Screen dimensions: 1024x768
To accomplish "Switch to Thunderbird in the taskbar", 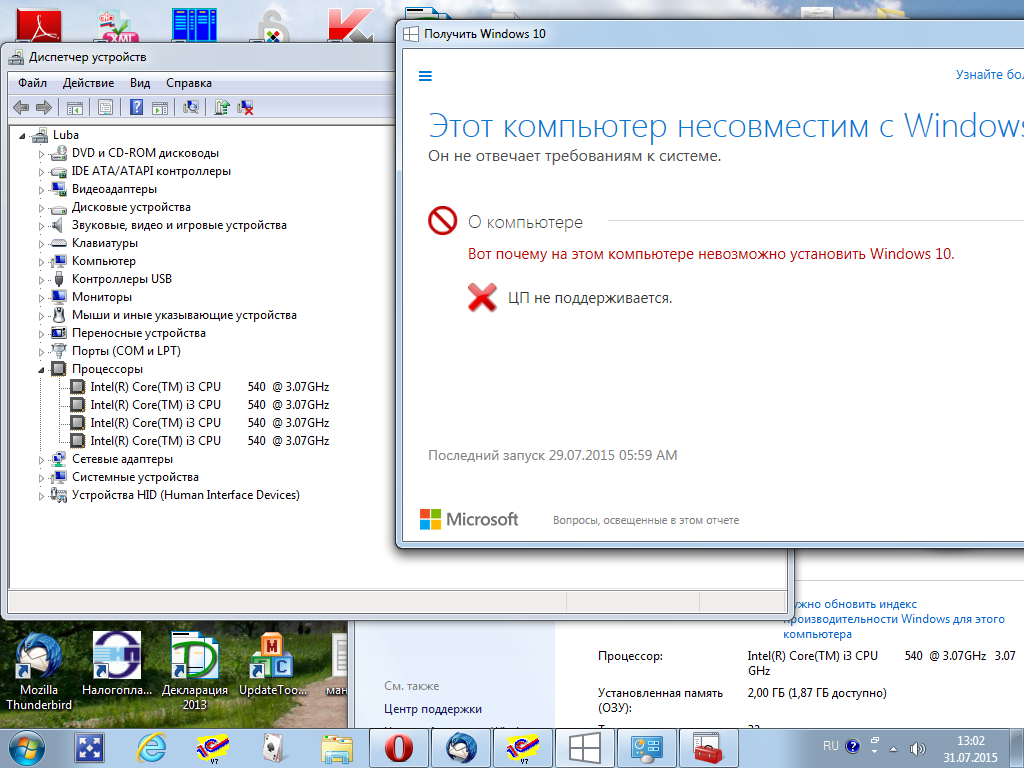I will coord(461,748).
